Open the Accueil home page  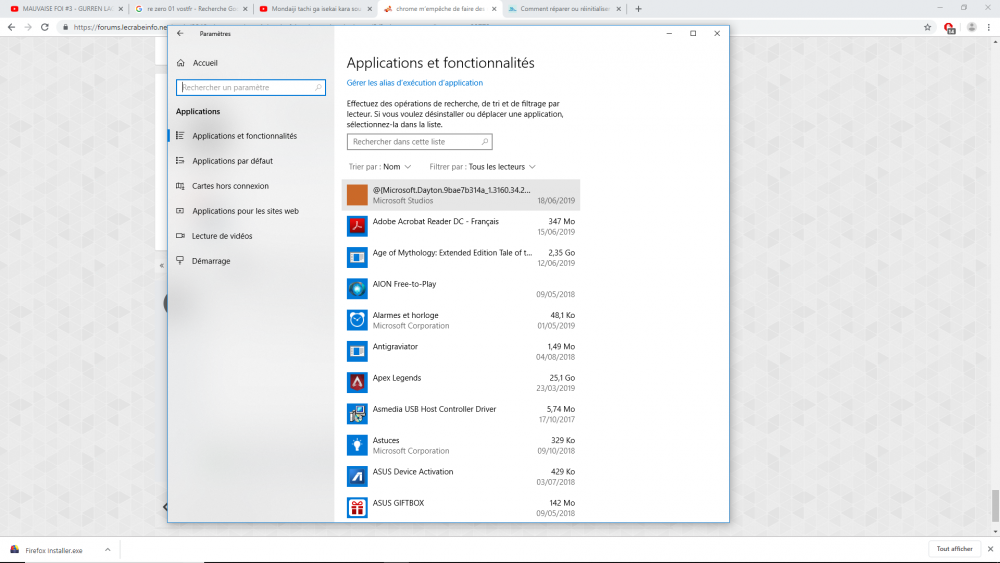coord(204,62)
